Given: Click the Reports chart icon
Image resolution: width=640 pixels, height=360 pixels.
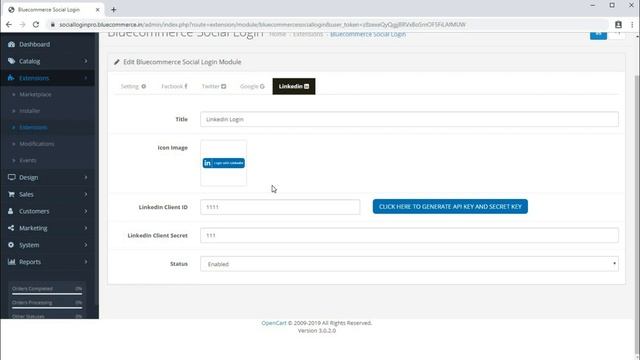Looking at the screenshot, I should click(11, 262).
